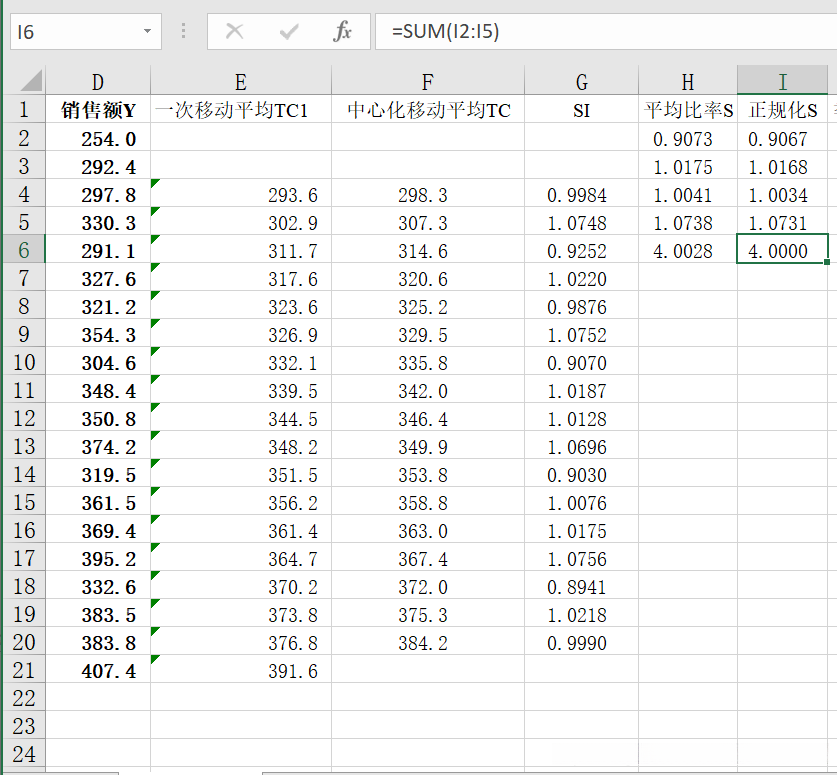The image size is (837, 775).
Task: Select cell with value 391.6
Action: pos(241,670)
